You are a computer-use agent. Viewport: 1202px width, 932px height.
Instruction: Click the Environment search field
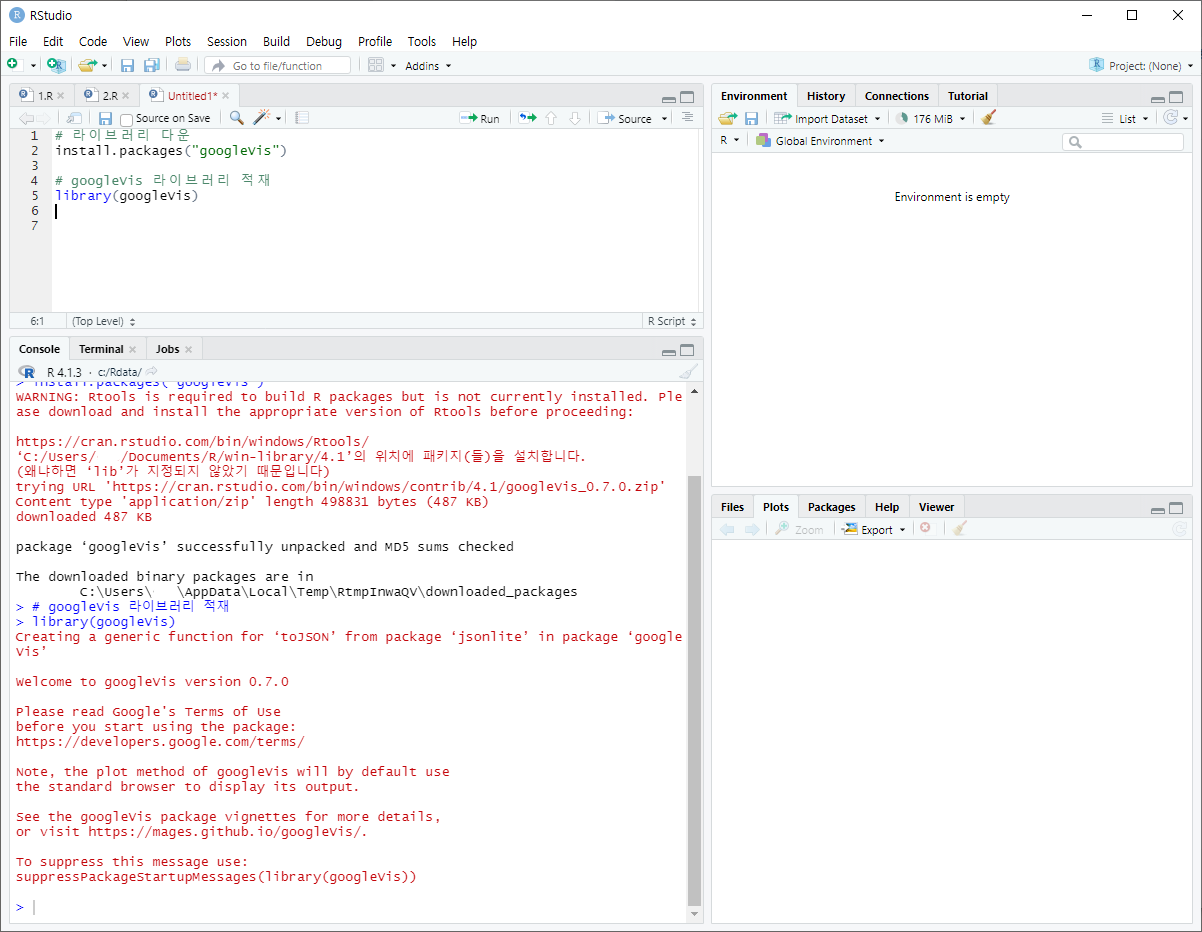point(1123,142)
